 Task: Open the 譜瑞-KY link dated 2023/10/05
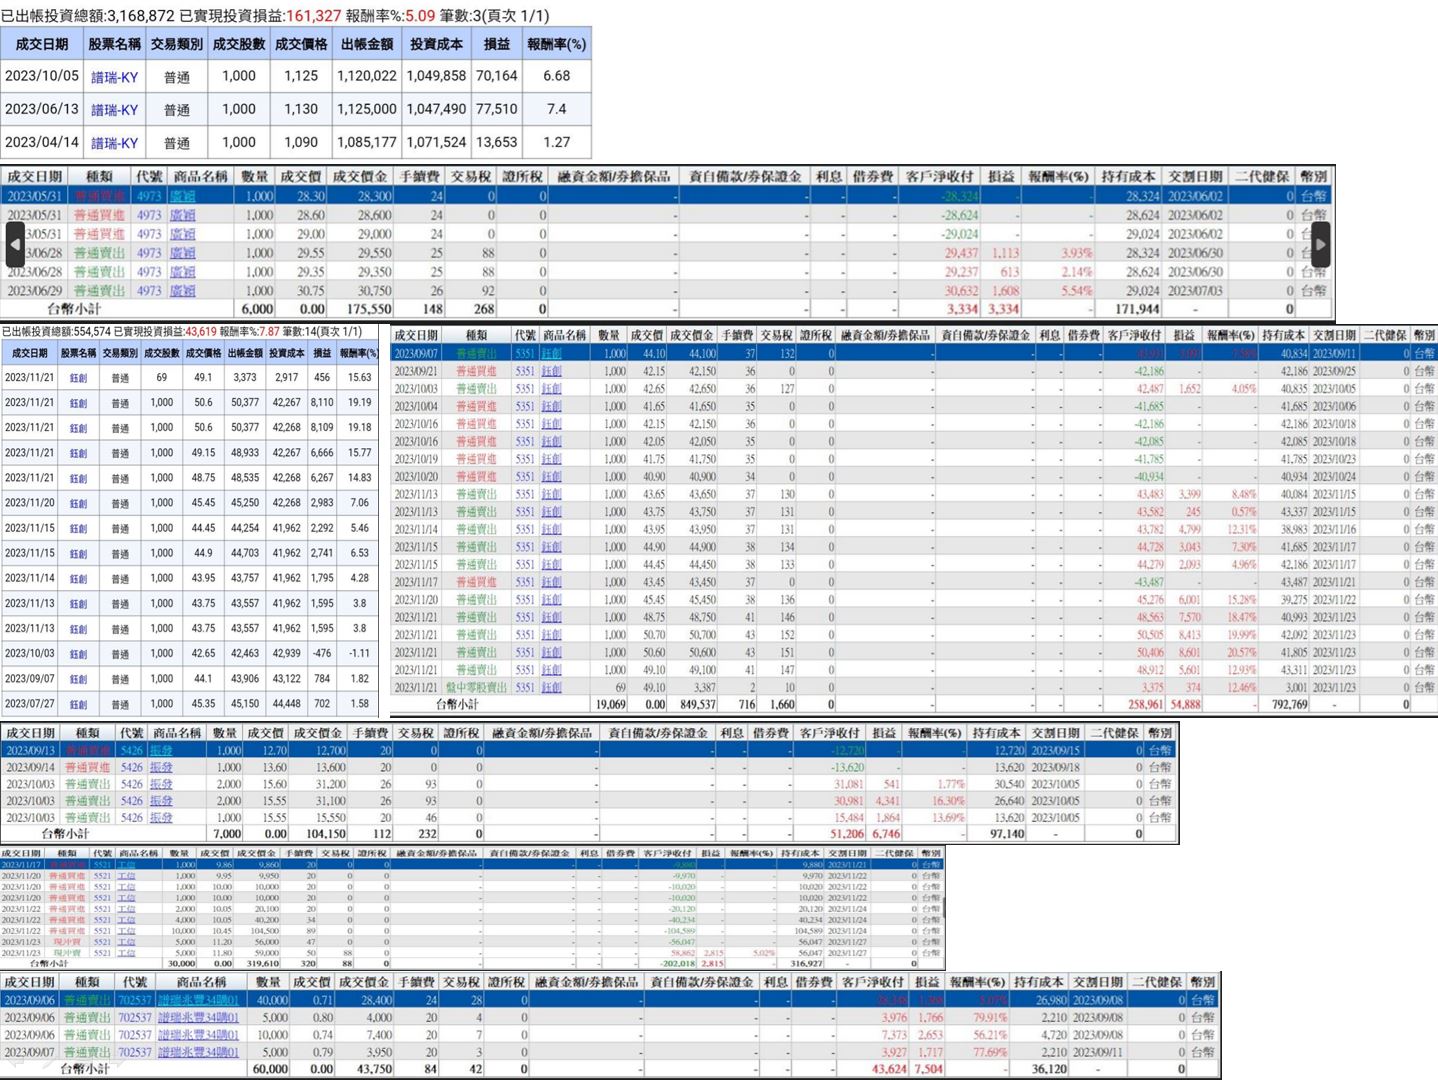pyautogui.click(x=114, y=77)
